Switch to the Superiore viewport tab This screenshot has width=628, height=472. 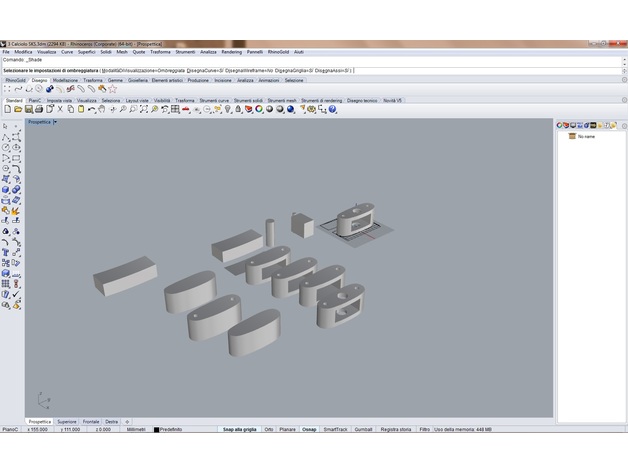66,422
